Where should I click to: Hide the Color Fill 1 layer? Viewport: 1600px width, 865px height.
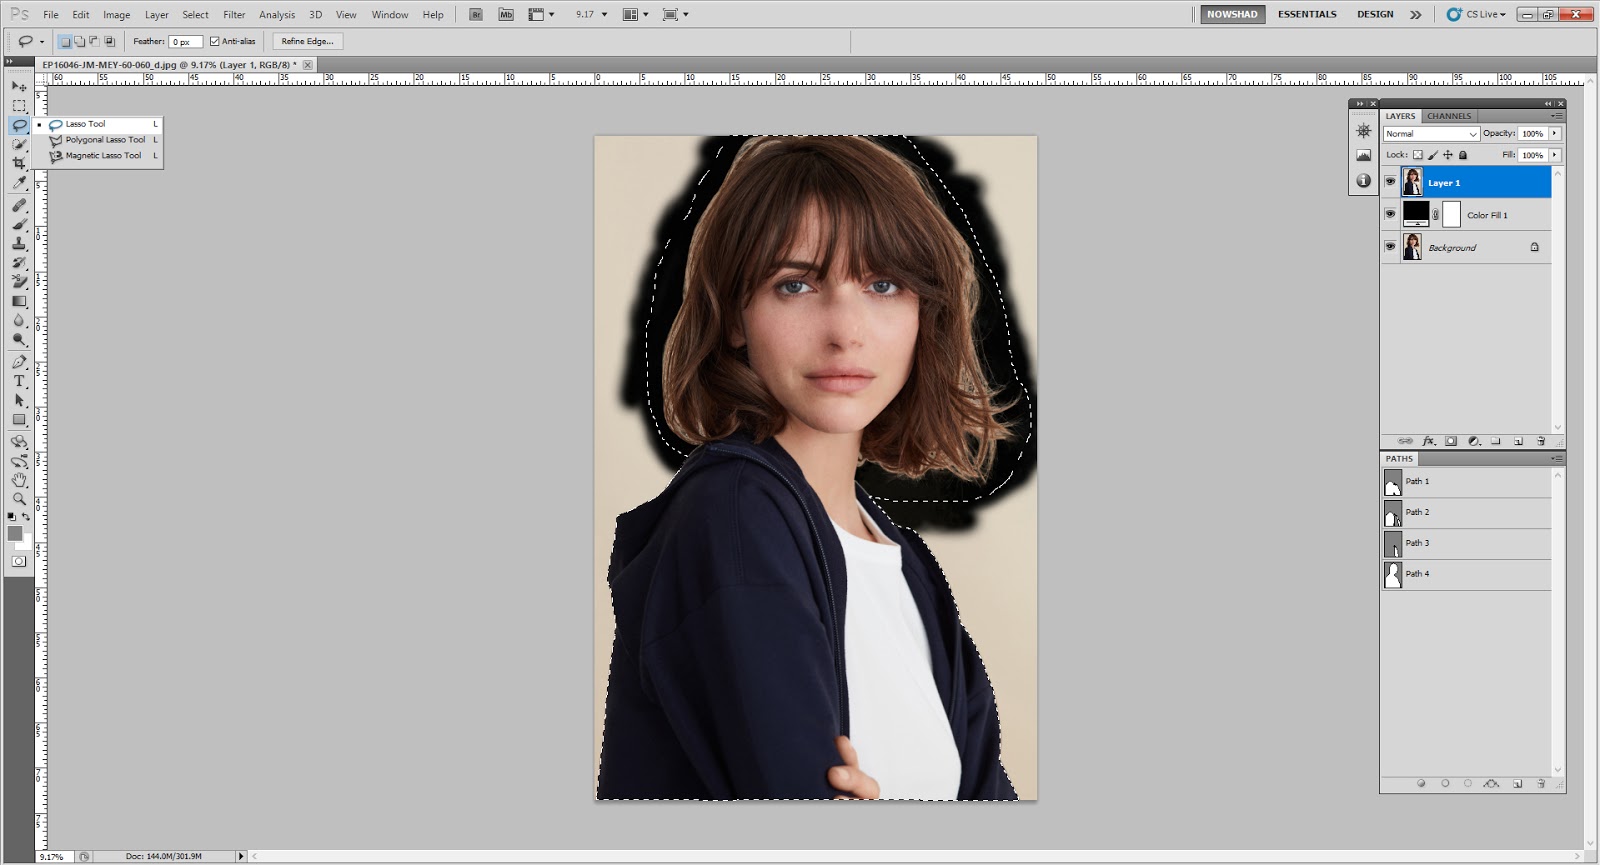tap(1390, 214)
